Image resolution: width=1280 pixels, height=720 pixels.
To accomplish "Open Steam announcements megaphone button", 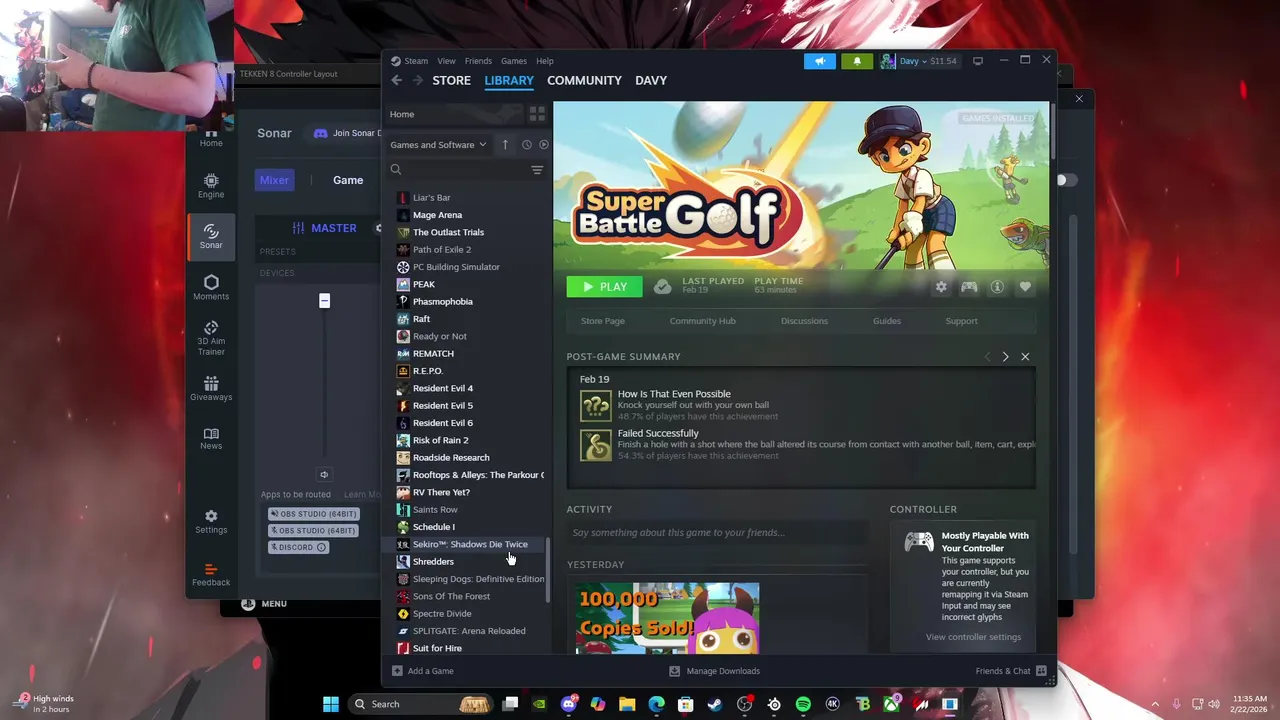I will point(819,61).
